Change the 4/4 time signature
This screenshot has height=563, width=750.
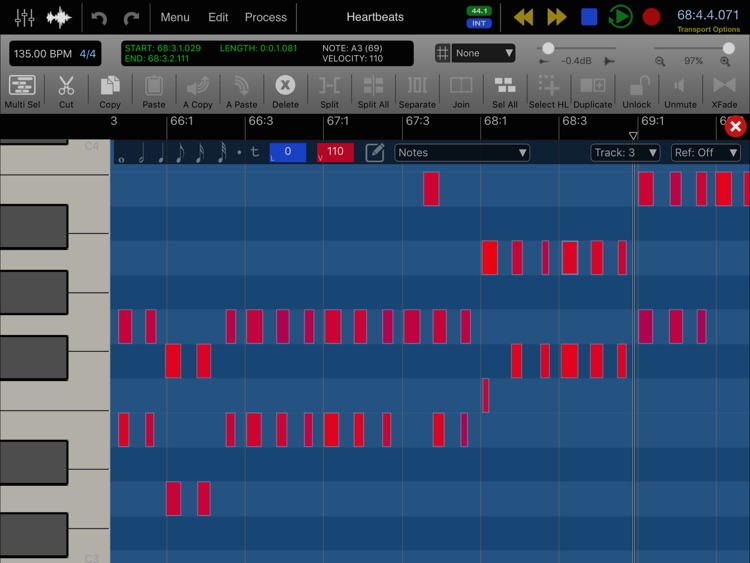point(88,54)
